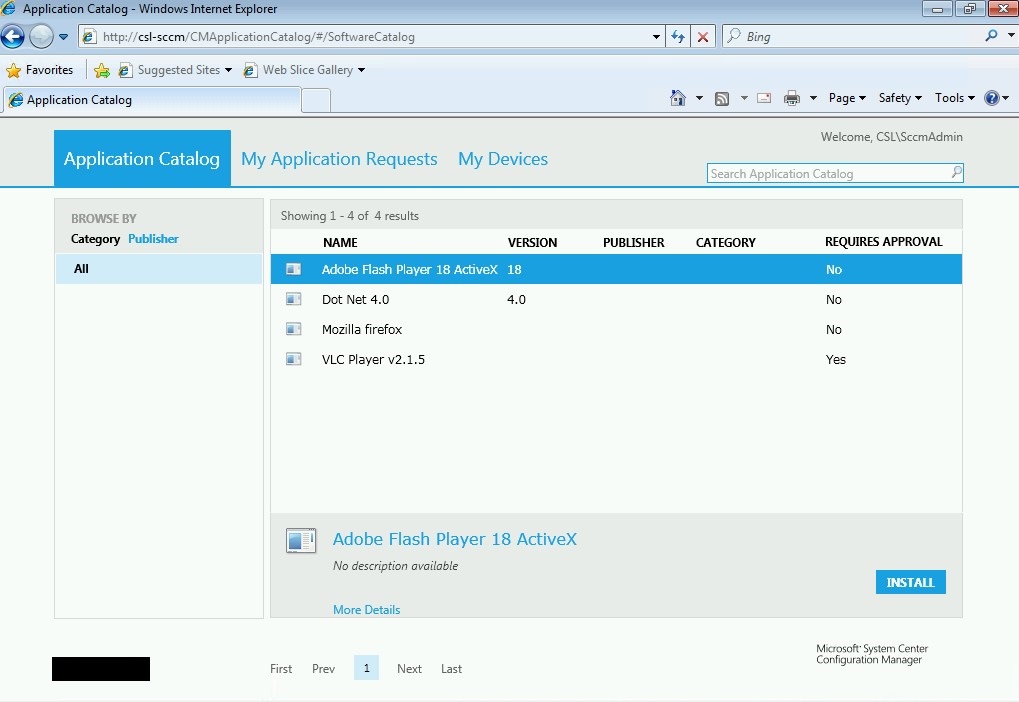1019x702 pixels.
Task: Go to Next results page
Action: click(409, 669)
